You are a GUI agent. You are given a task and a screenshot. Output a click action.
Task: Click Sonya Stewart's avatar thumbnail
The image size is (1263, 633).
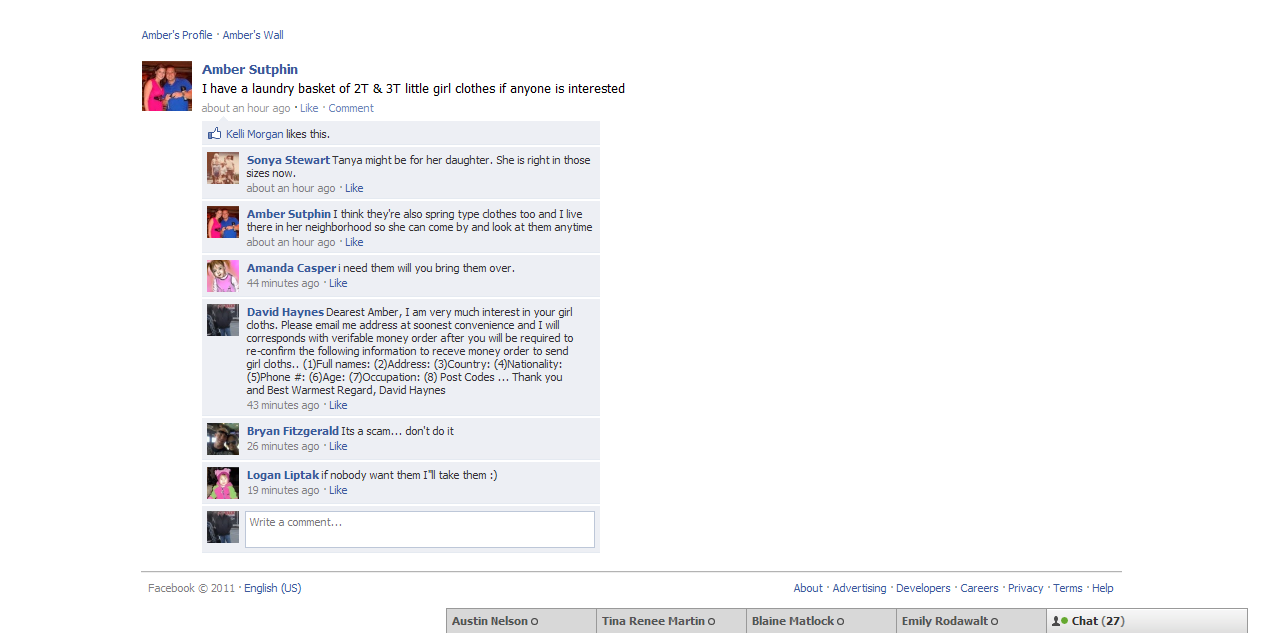(x=223, y=168)
